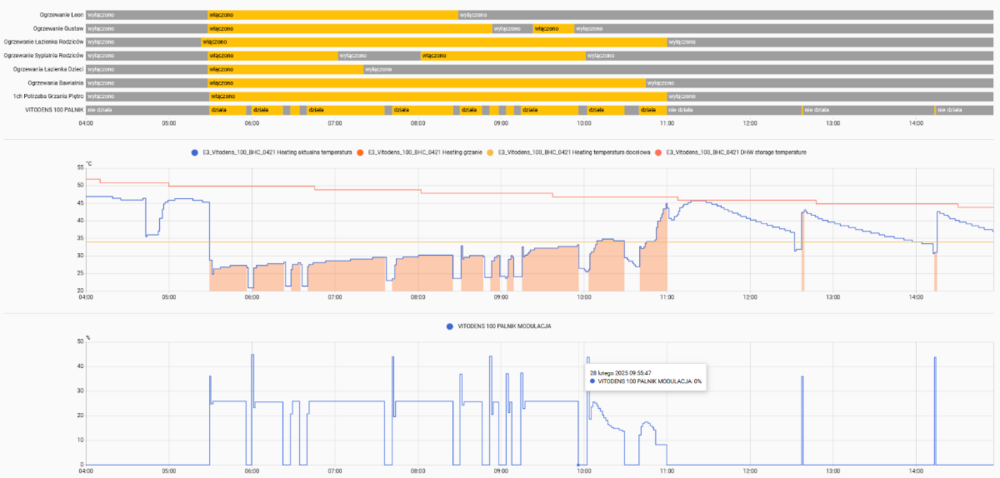The image size is (1000, 478).
Task: Click first gray wyłączono segment in Gustaw row
Action: 146,29
